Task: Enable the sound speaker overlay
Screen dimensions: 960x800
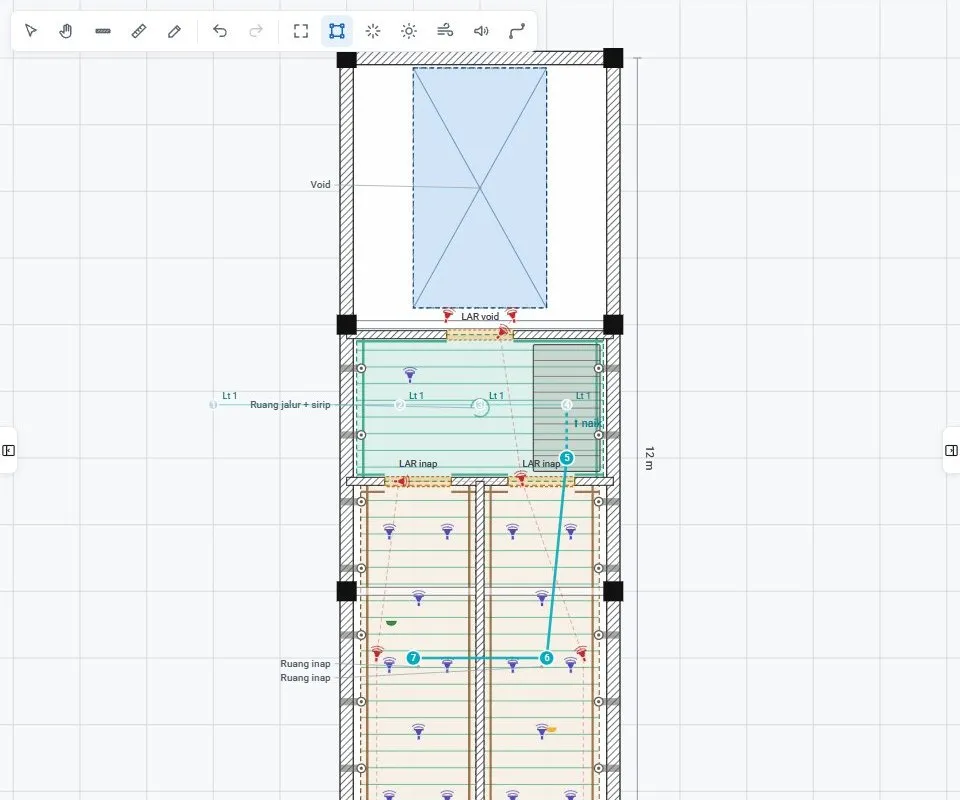Action: tap(481, 31)
